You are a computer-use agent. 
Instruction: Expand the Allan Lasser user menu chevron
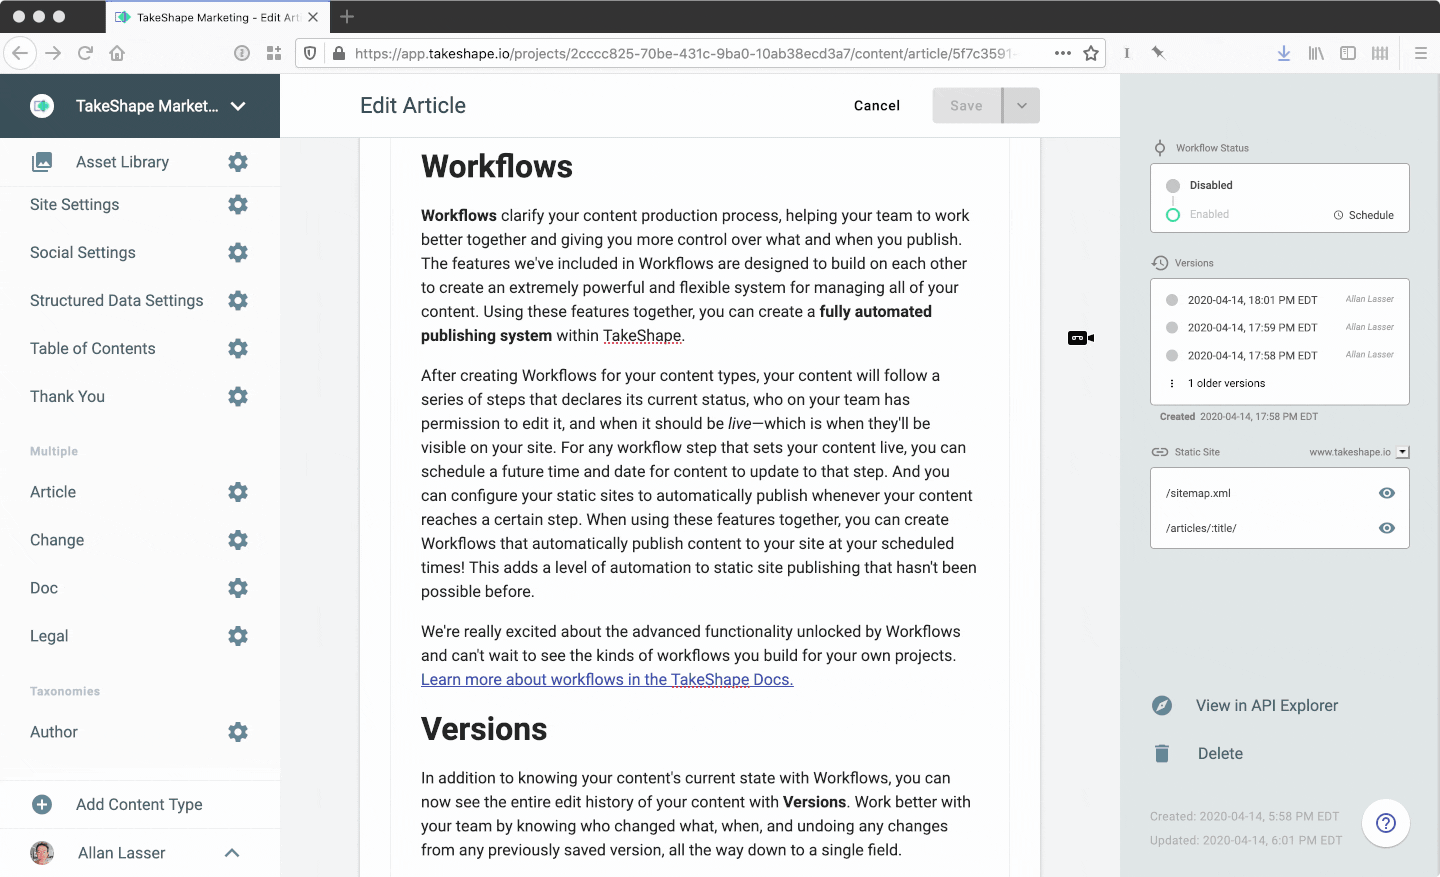tap(232, 853)
